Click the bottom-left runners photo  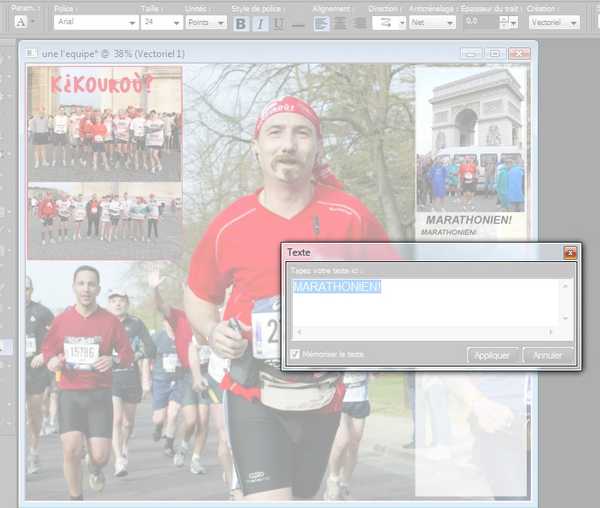point(104,381)
